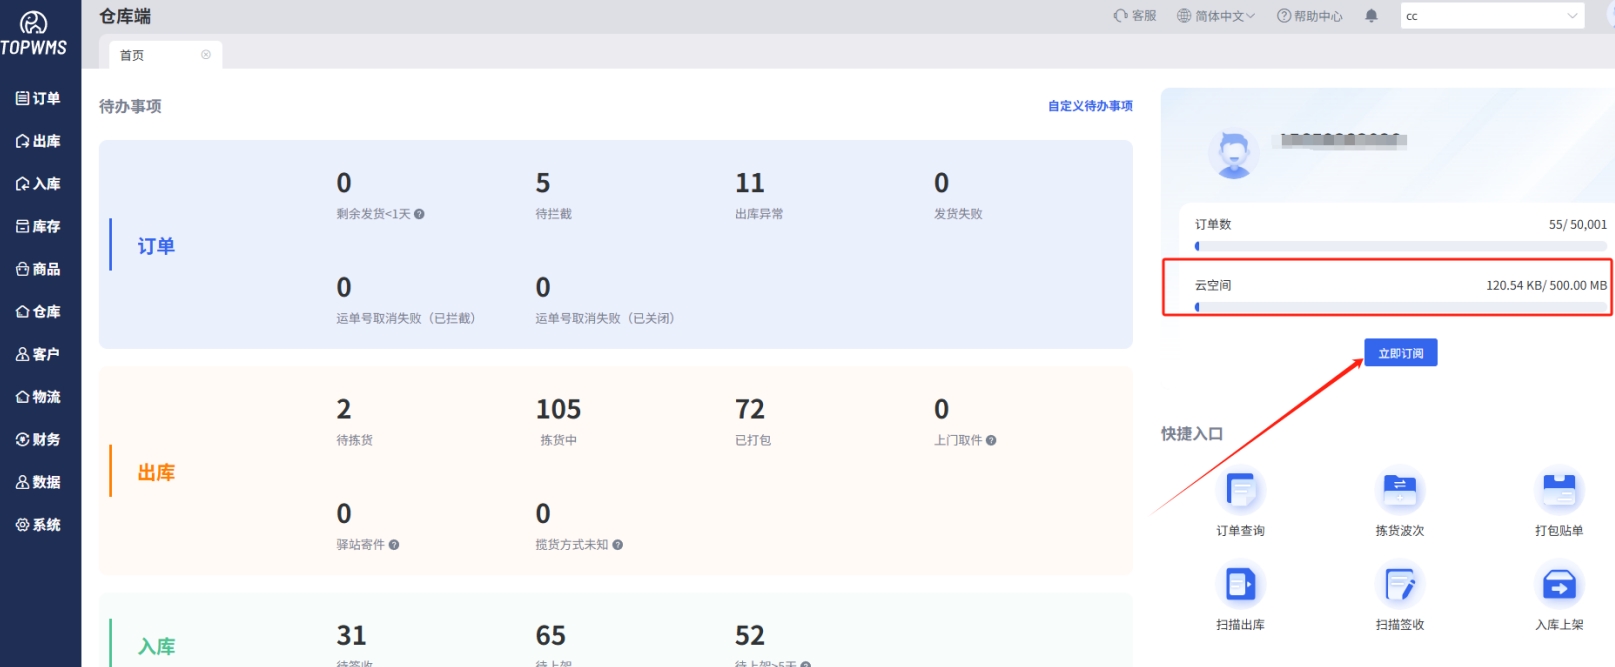Open the 财务 sidebar menu
The image size is (1615, 667).
point(39,439)
